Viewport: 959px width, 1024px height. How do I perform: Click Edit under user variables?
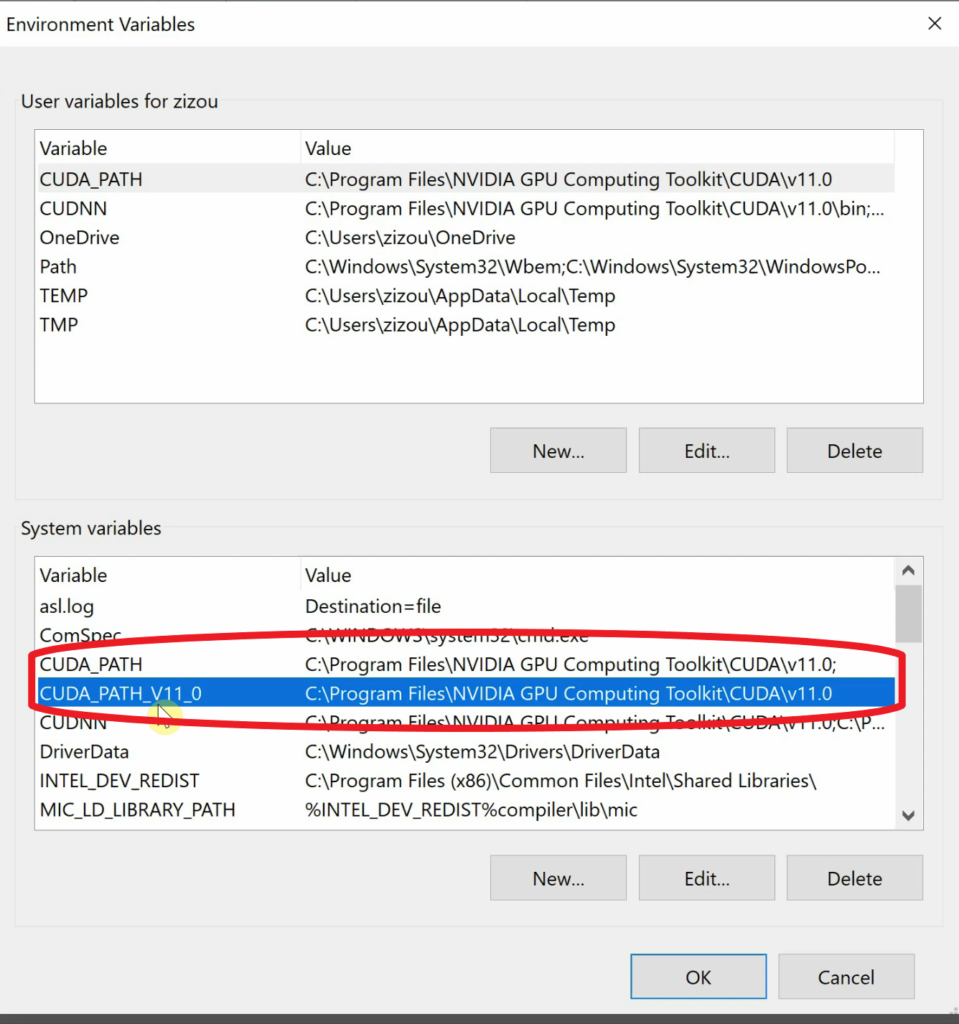click(x=706, y=450)
